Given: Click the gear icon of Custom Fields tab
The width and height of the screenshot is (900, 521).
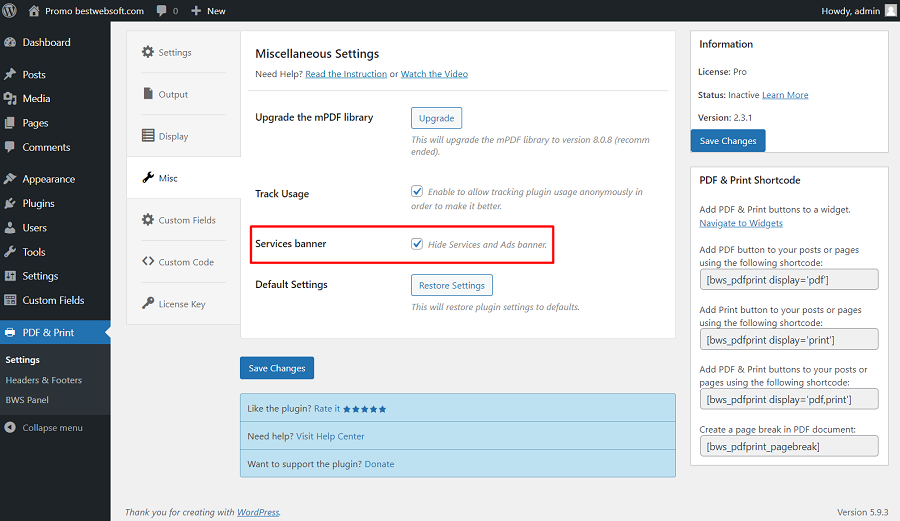Looking at the screenshot, I should pos(148,219).
